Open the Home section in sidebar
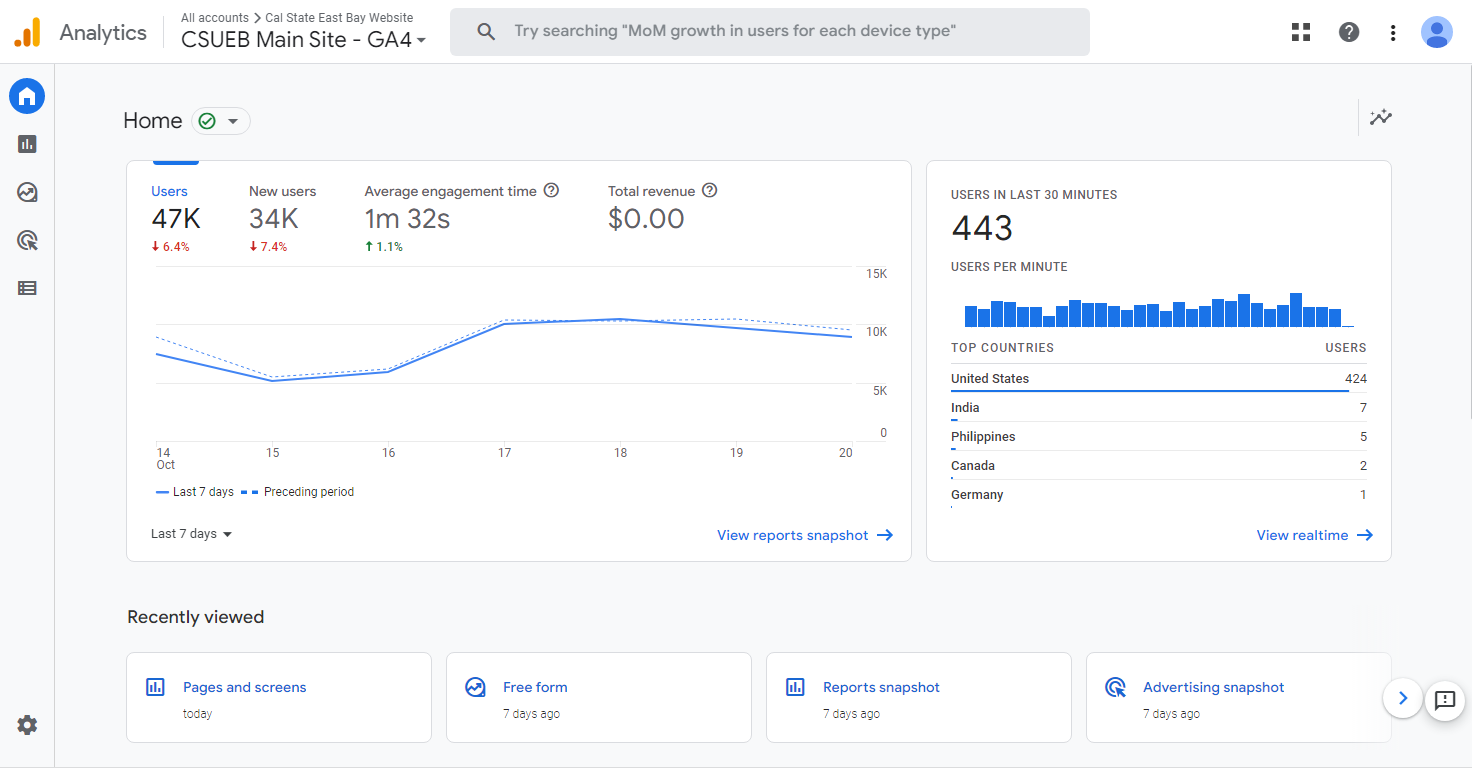1472x773 pixels. coord(27,96)
